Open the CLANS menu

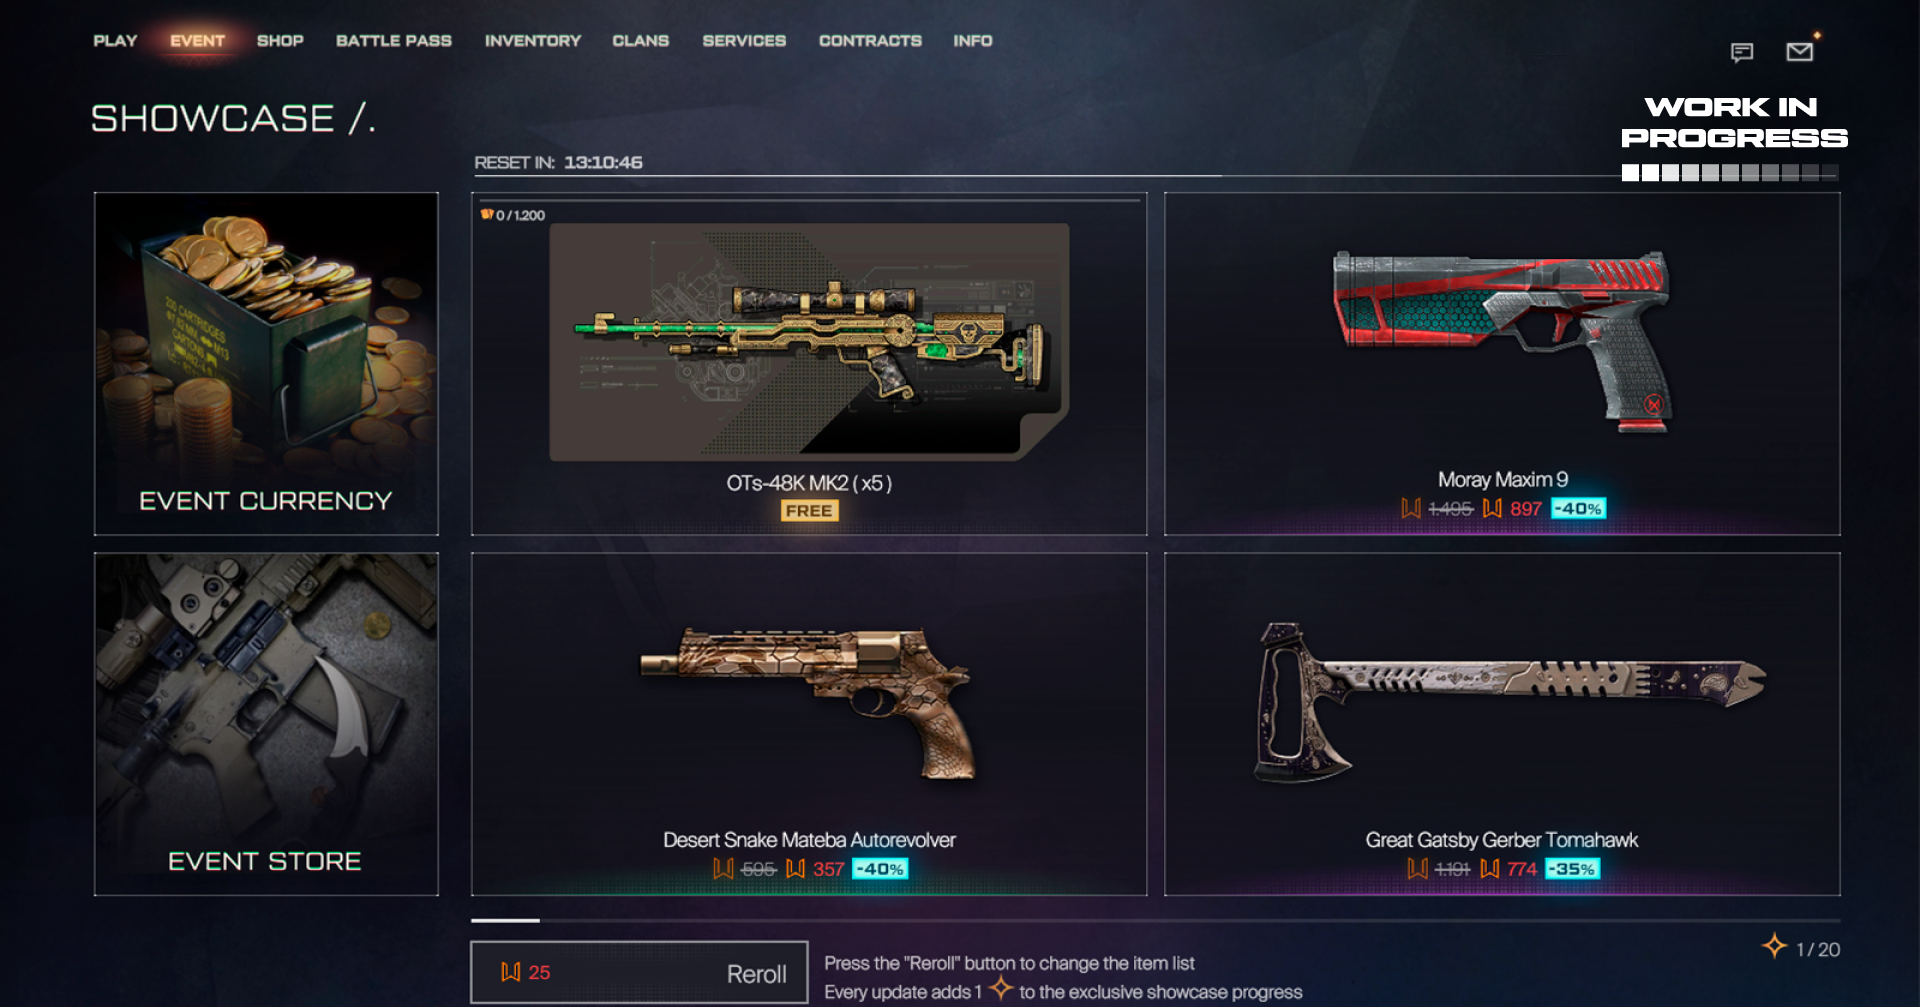(x=641, y=41)
